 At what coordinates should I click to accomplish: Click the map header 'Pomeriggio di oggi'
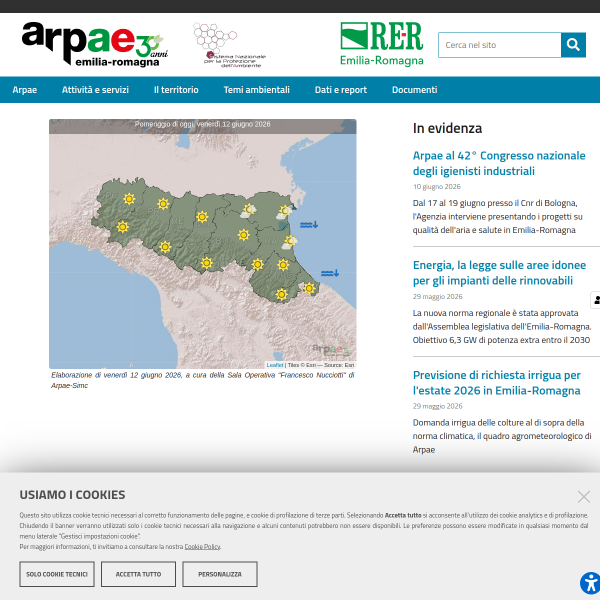(202, 124)
